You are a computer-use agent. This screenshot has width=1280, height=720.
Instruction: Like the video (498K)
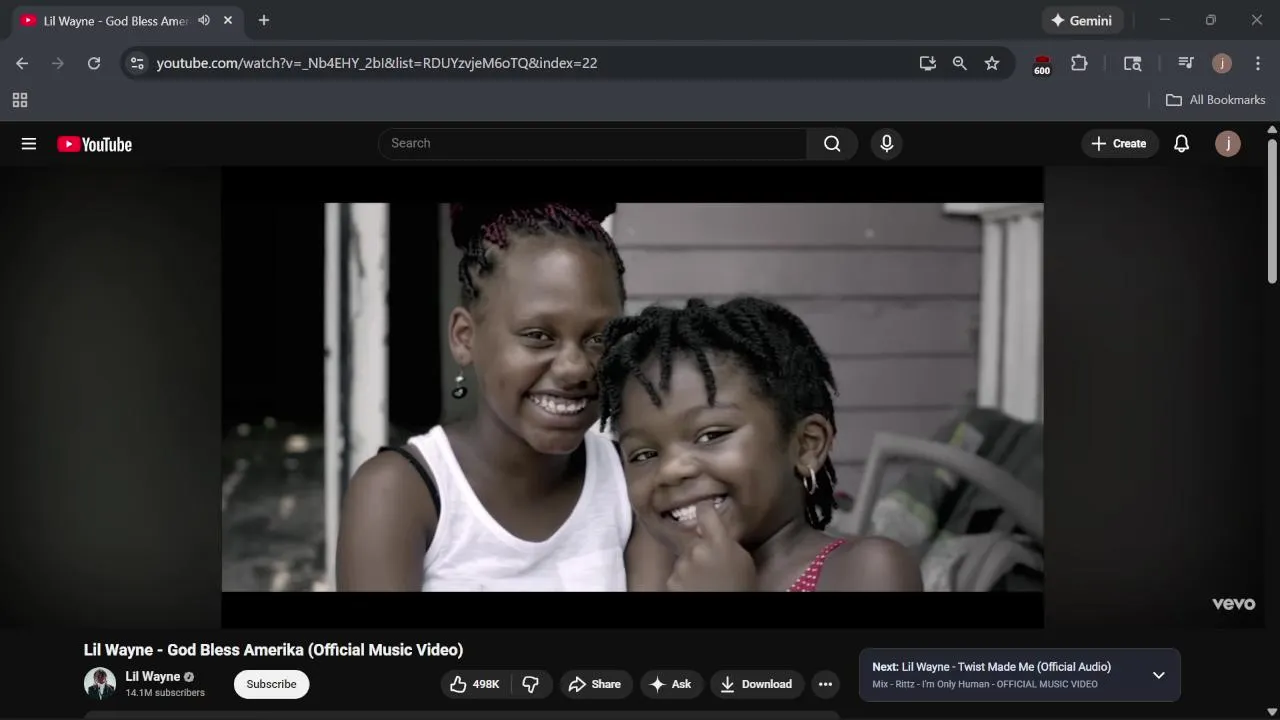coord(476,684)
